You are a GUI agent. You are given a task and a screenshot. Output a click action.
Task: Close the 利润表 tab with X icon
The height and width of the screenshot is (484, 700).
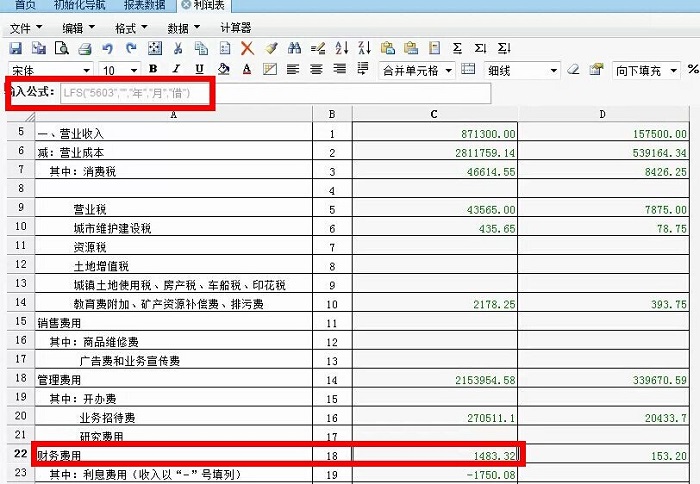(185, 4)
